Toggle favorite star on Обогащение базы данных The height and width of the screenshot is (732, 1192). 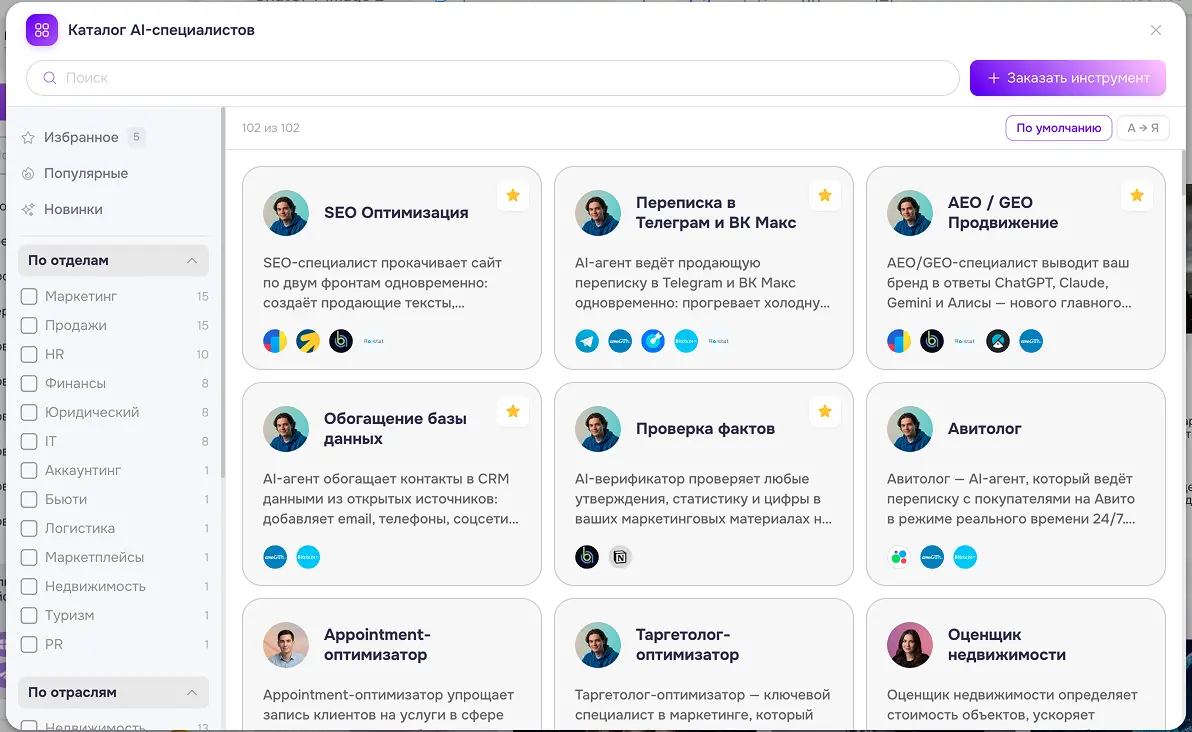(x=513, y=411)
